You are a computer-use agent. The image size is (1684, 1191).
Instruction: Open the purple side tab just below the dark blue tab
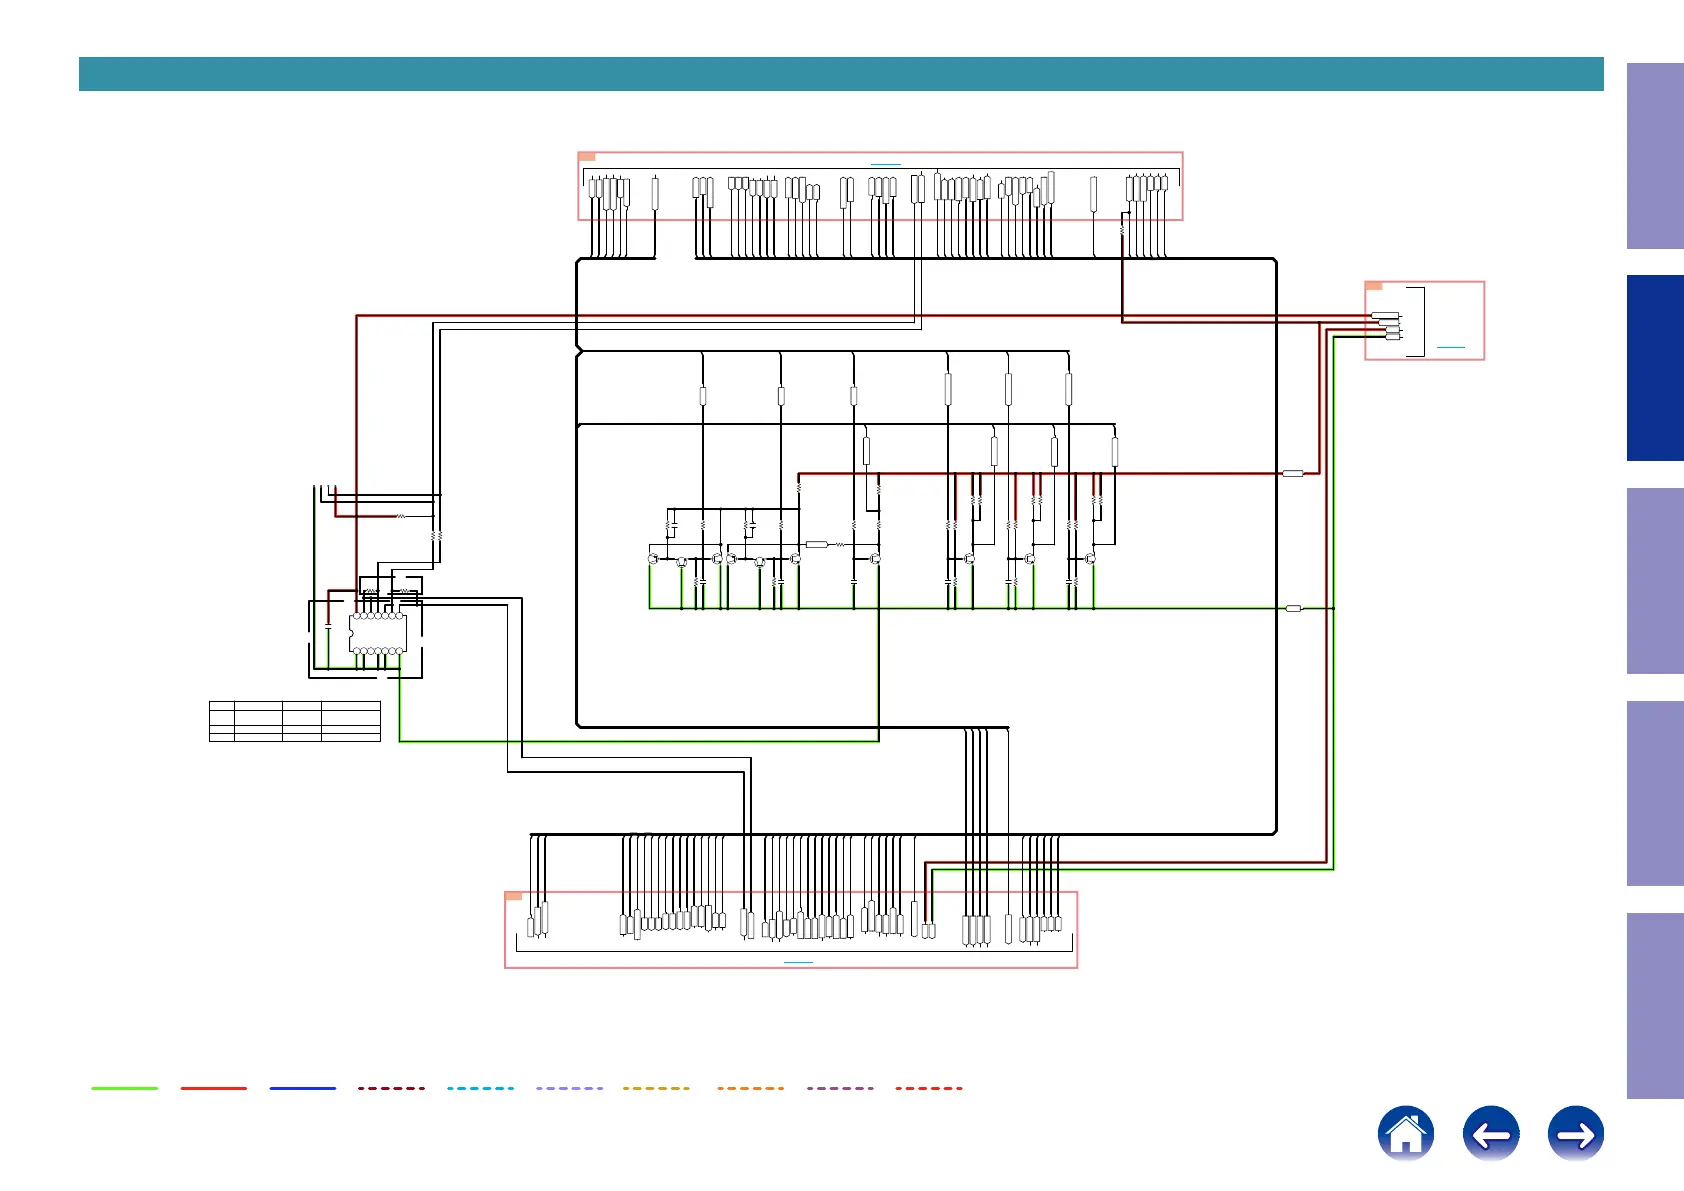[x=1655, y=581]
